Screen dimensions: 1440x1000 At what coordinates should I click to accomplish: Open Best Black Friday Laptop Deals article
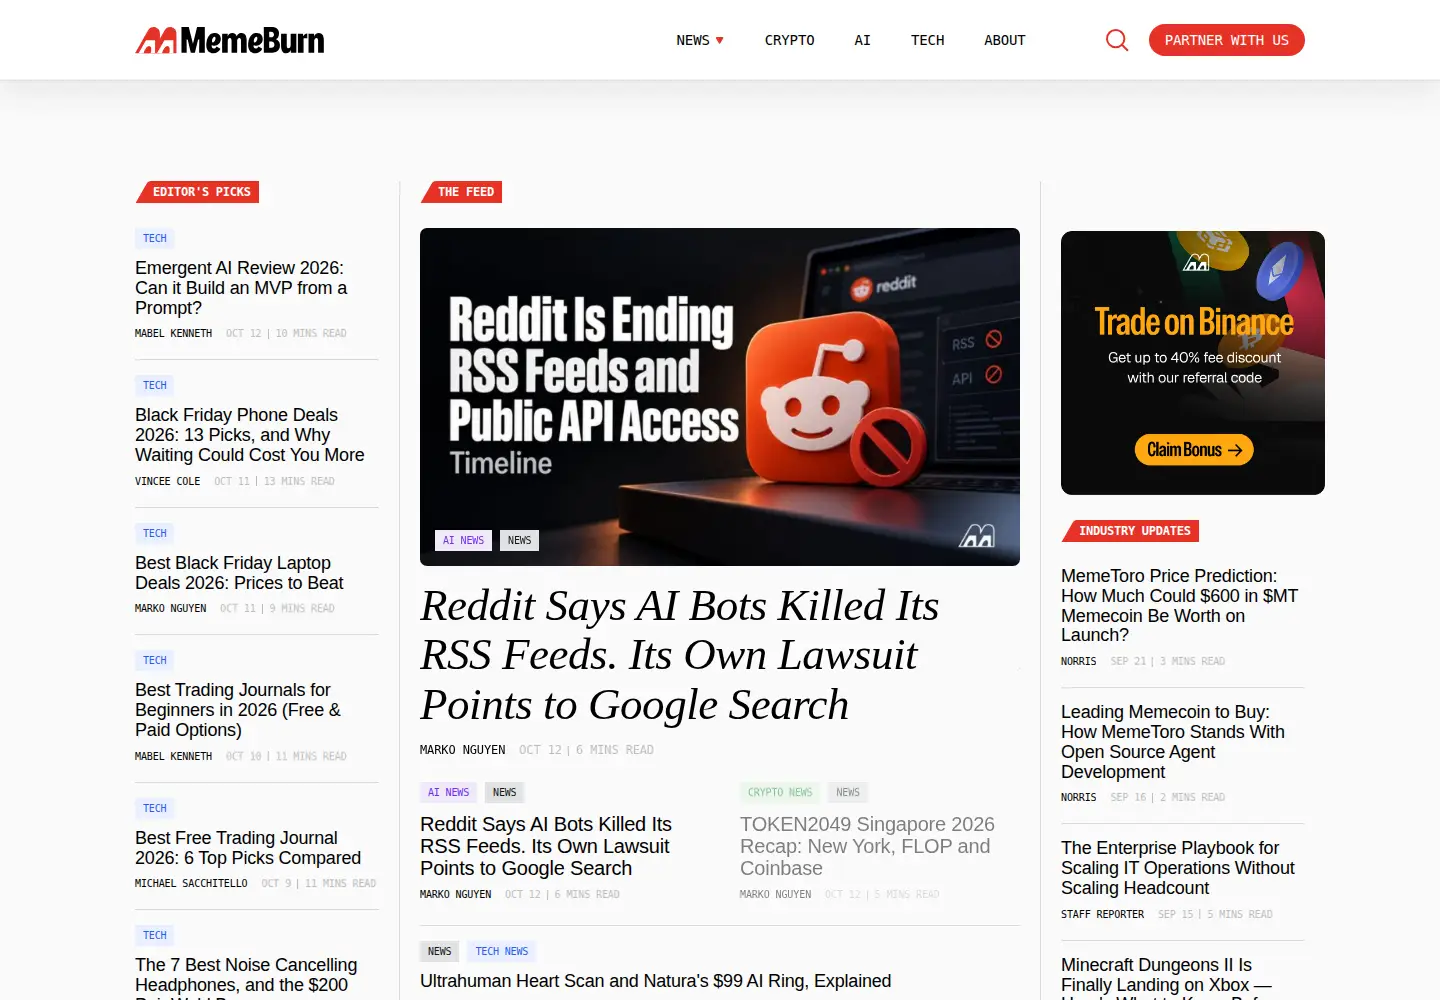(239, 573)
